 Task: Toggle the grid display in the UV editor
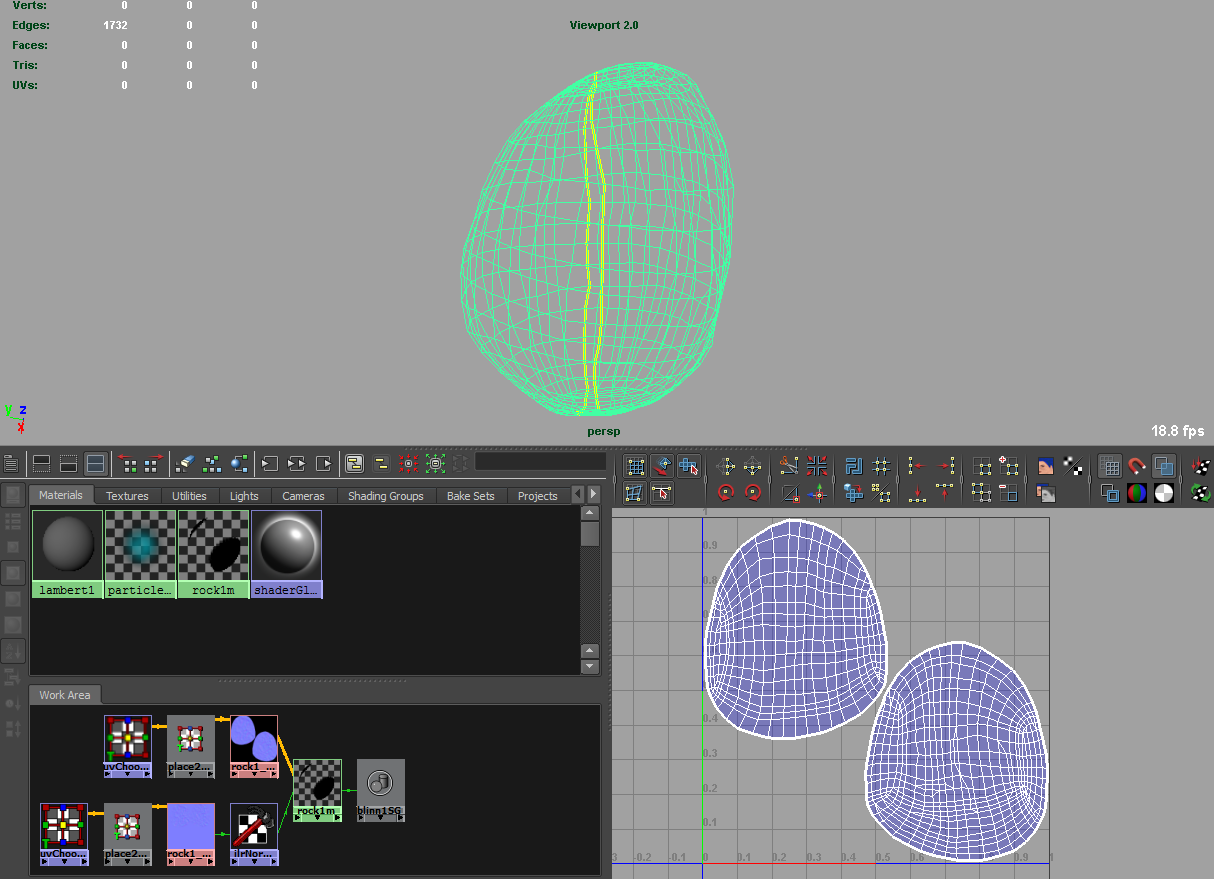(x=1110, y=466)
